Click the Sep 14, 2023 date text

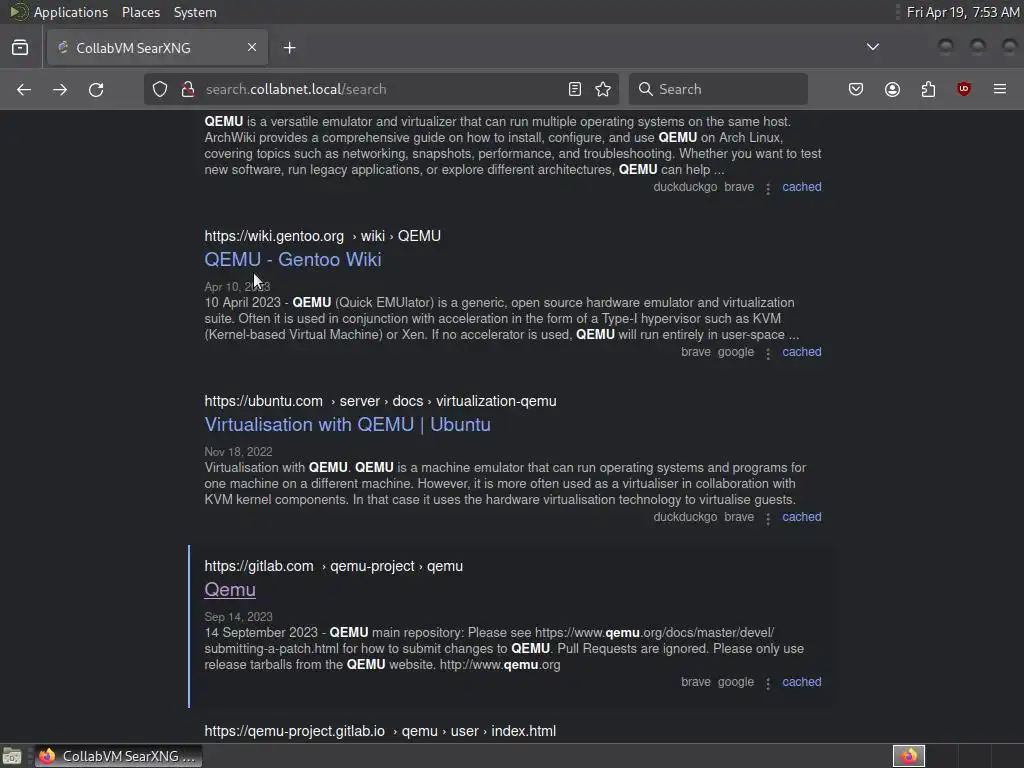point(238,617)
